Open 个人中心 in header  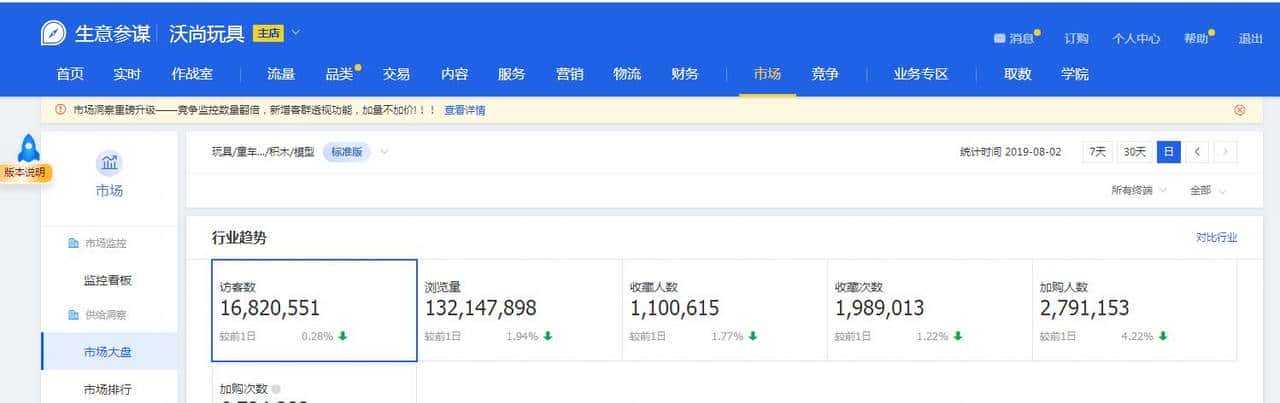click(1136, 39)
